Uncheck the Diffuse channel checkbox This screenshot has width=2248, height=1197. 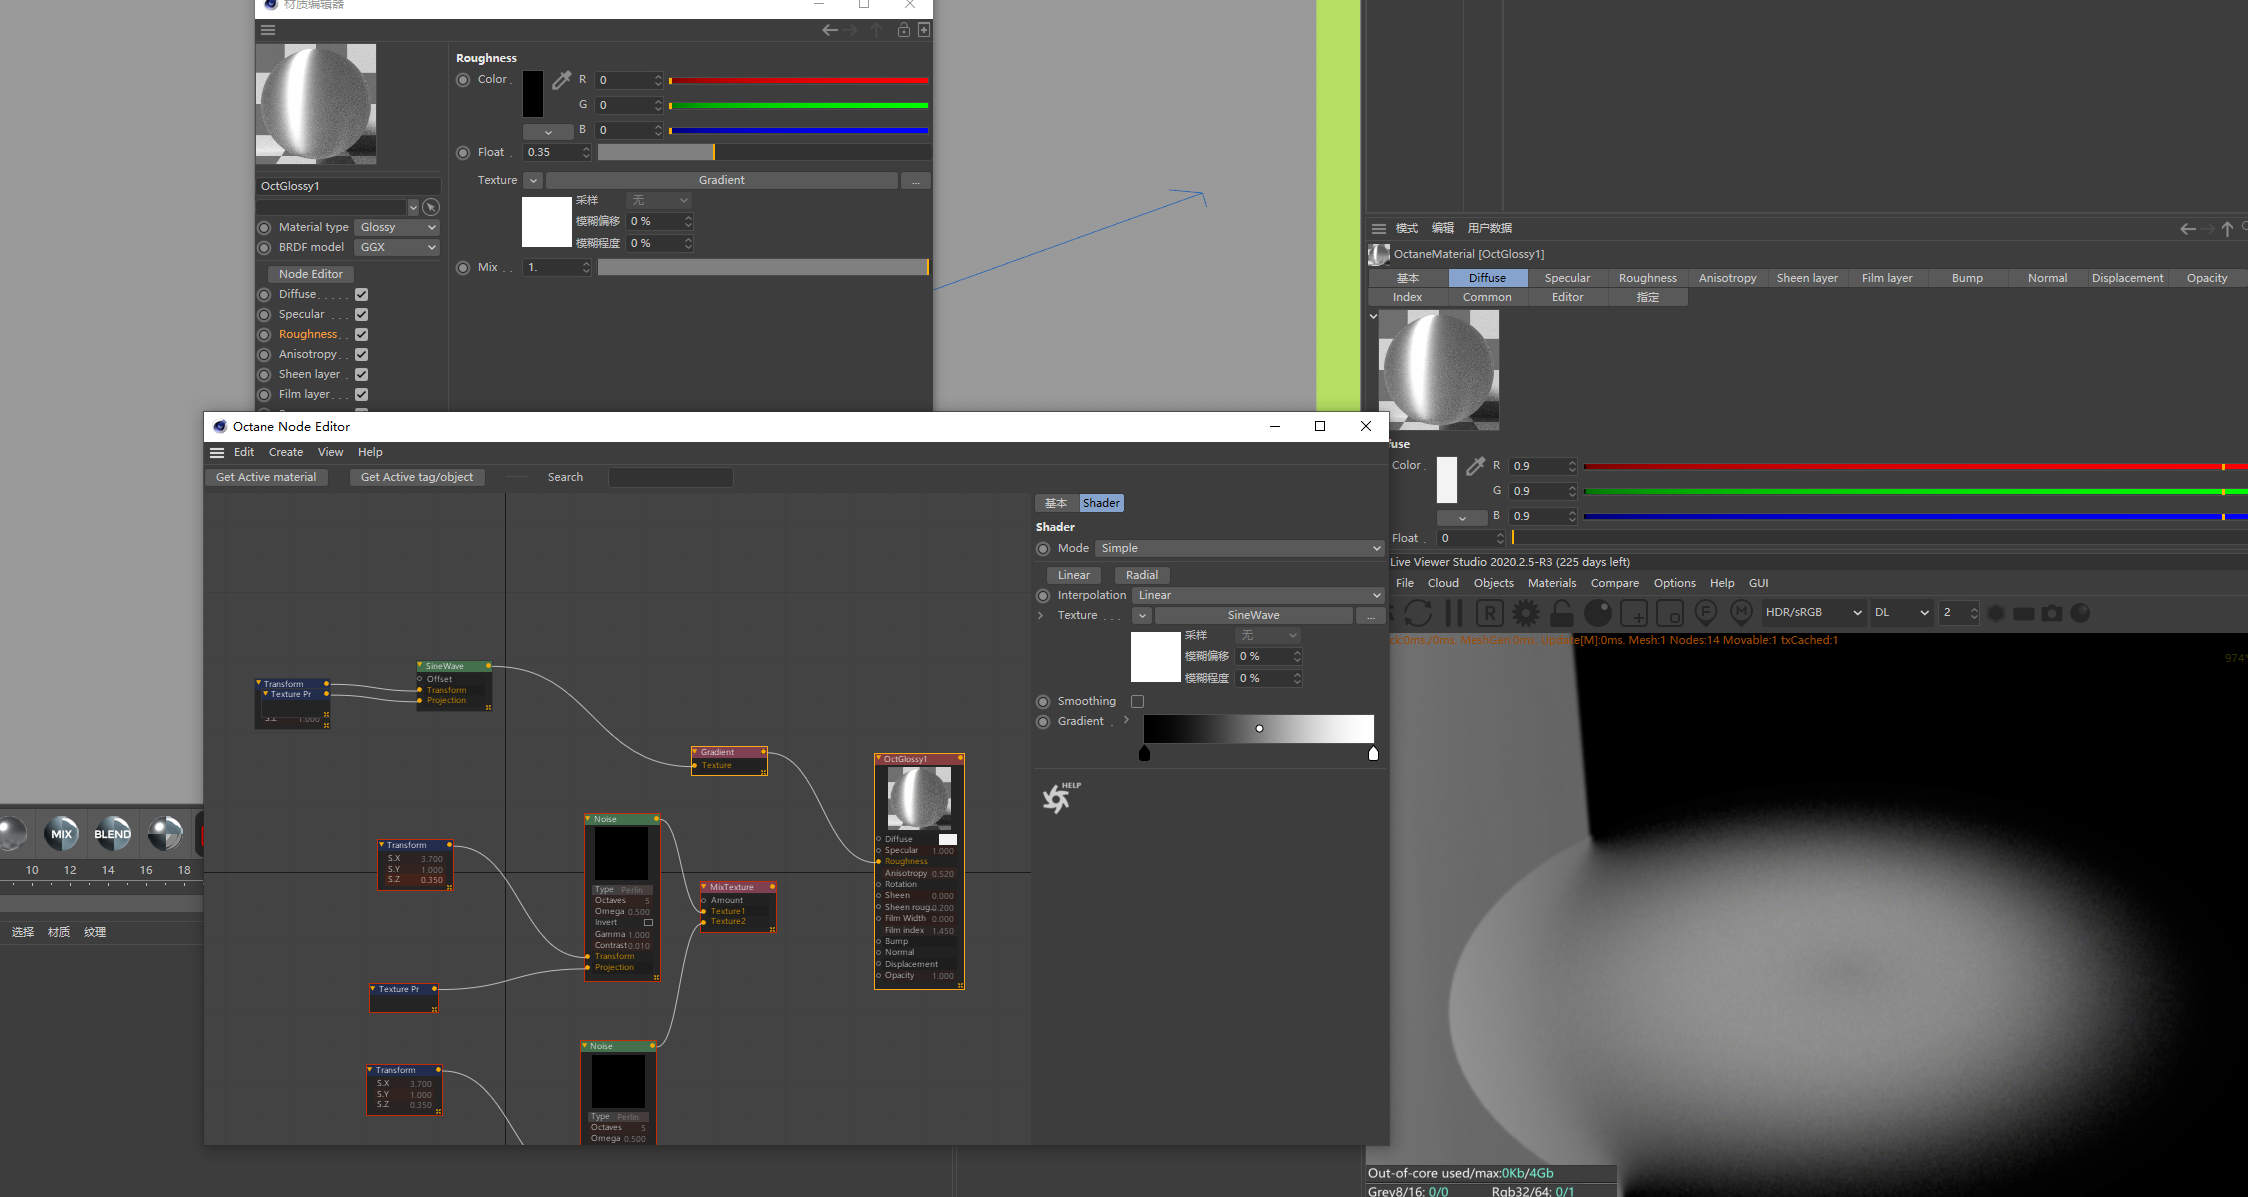click(x=362, y=294)
